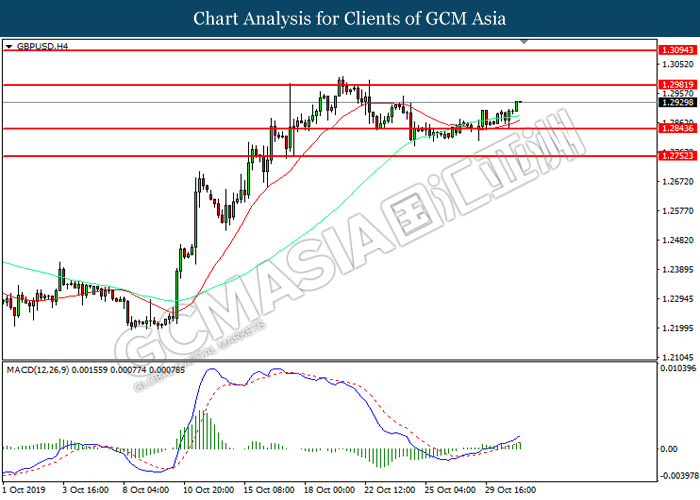The image size is (700, 500).
Task: Click the 1.24820 price axis value
Action: pos(678,240)
